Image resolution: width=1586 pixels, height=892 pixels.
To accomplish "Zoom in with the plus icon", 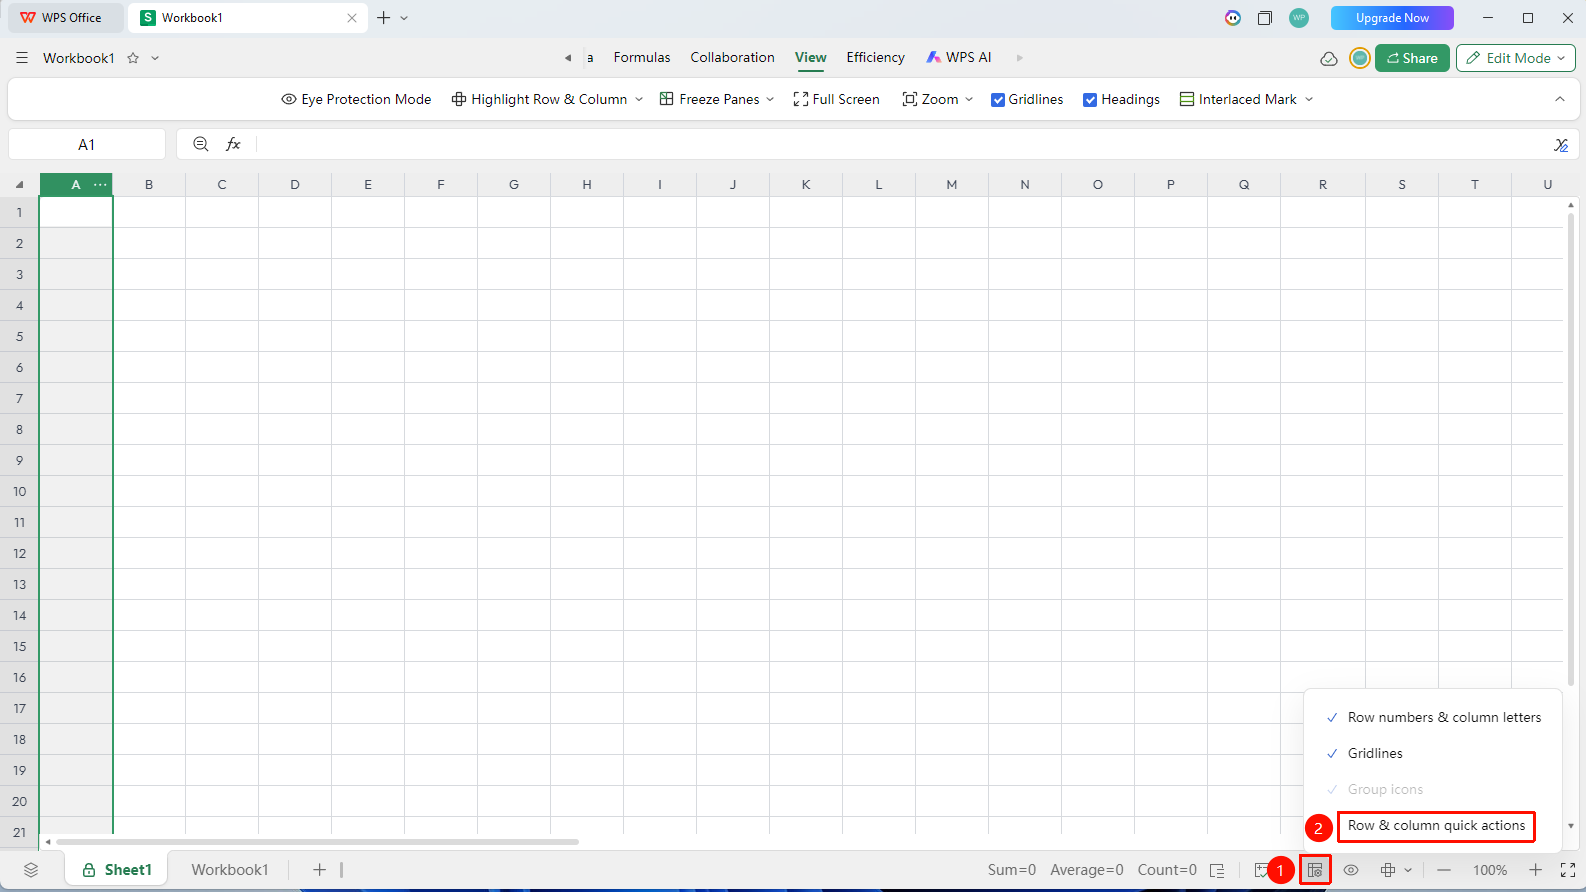I will pyautogui.click(x=1536, y=870).
